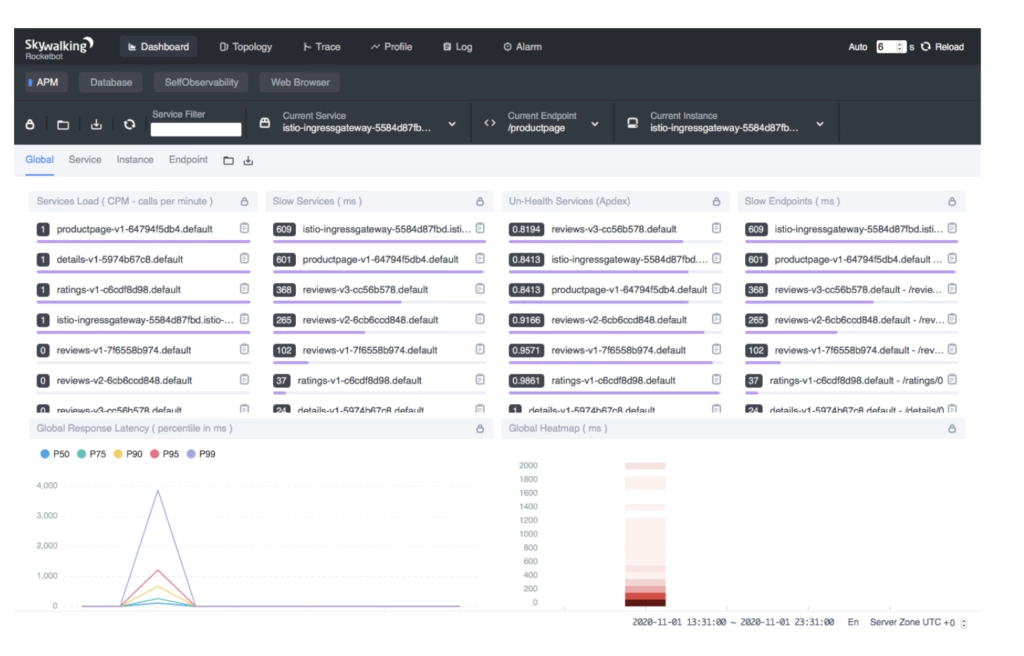This screenshot has height=656, width=1024.
Task: Open the Profile page
Action: click(x=391, y=47)
